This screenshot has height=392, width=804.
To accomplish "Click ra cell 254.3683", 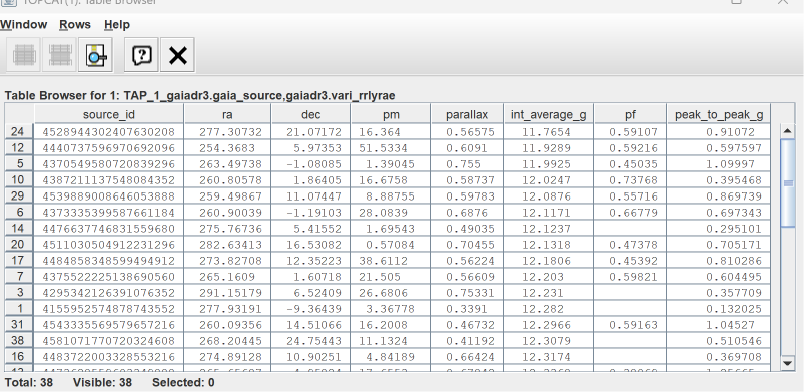I will coord(227,148).
